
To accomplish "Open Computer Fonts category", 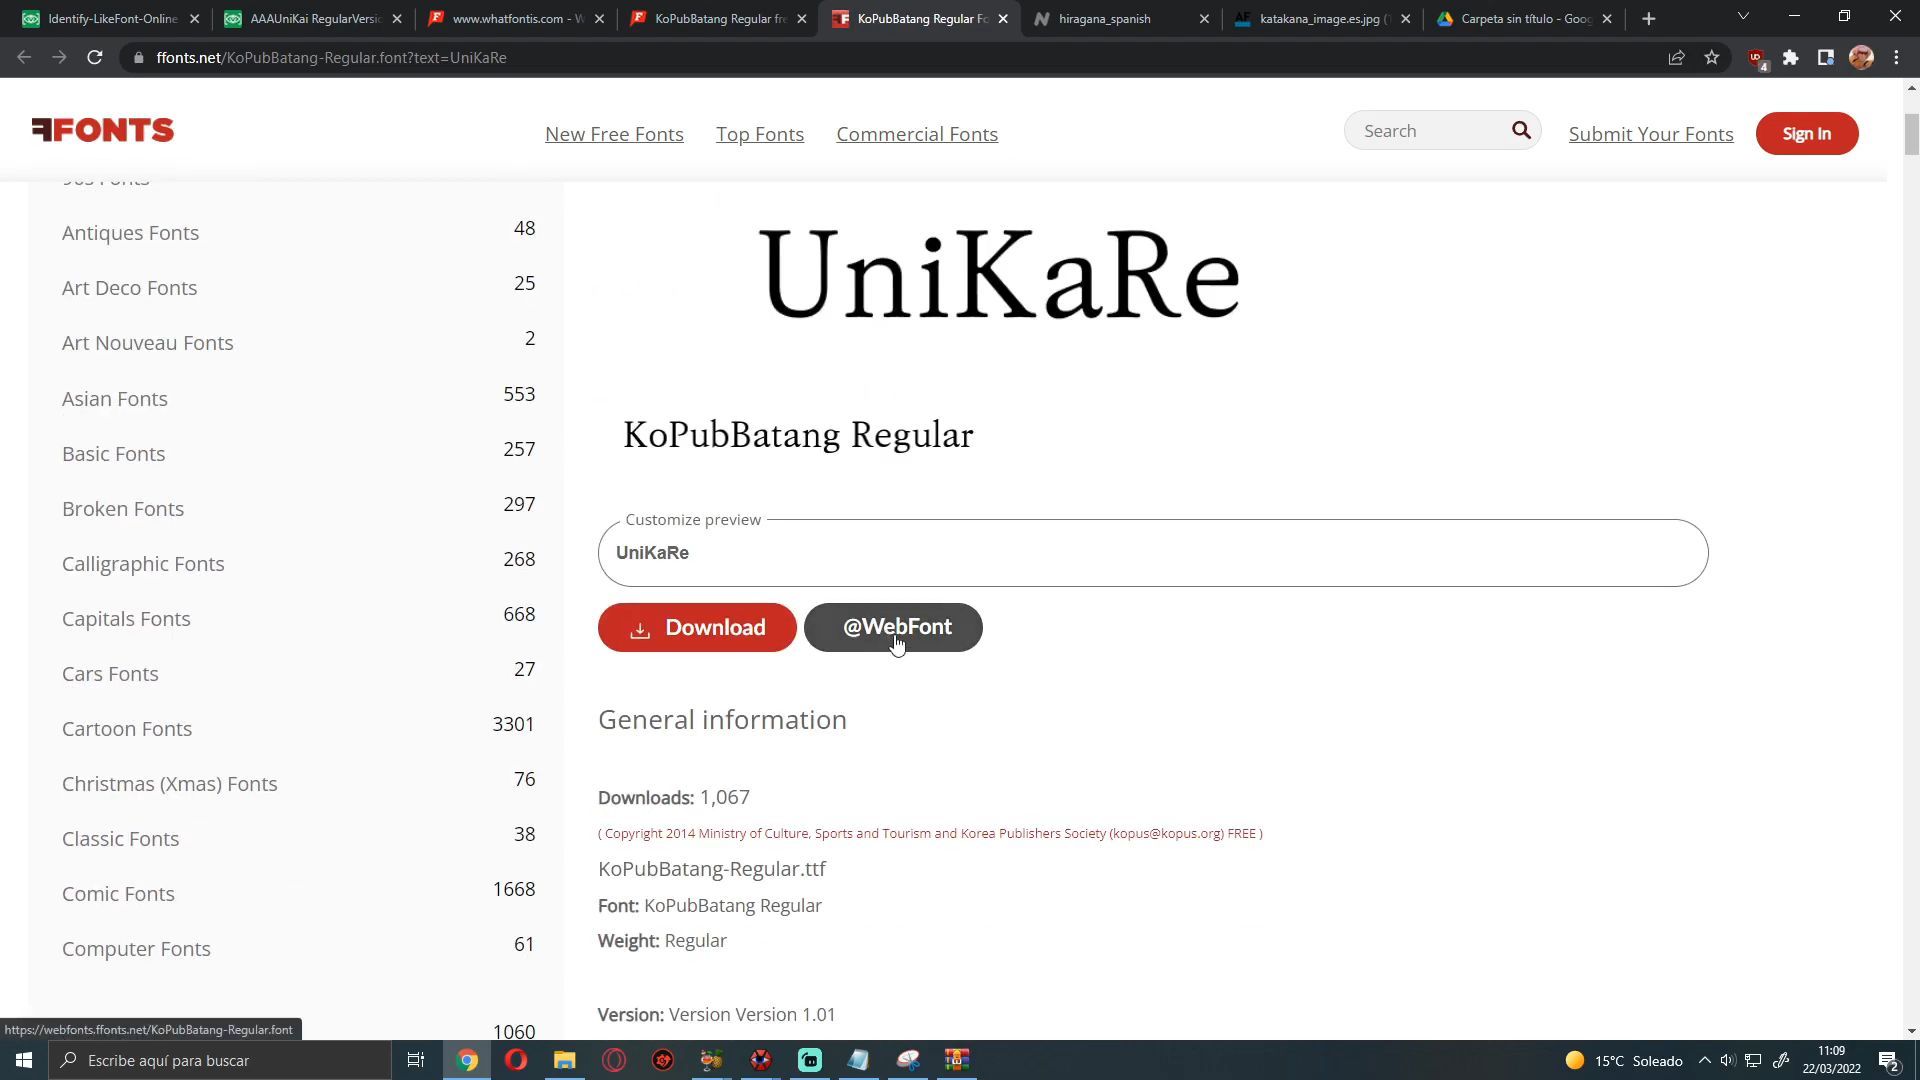I will (x=136, y=949).
